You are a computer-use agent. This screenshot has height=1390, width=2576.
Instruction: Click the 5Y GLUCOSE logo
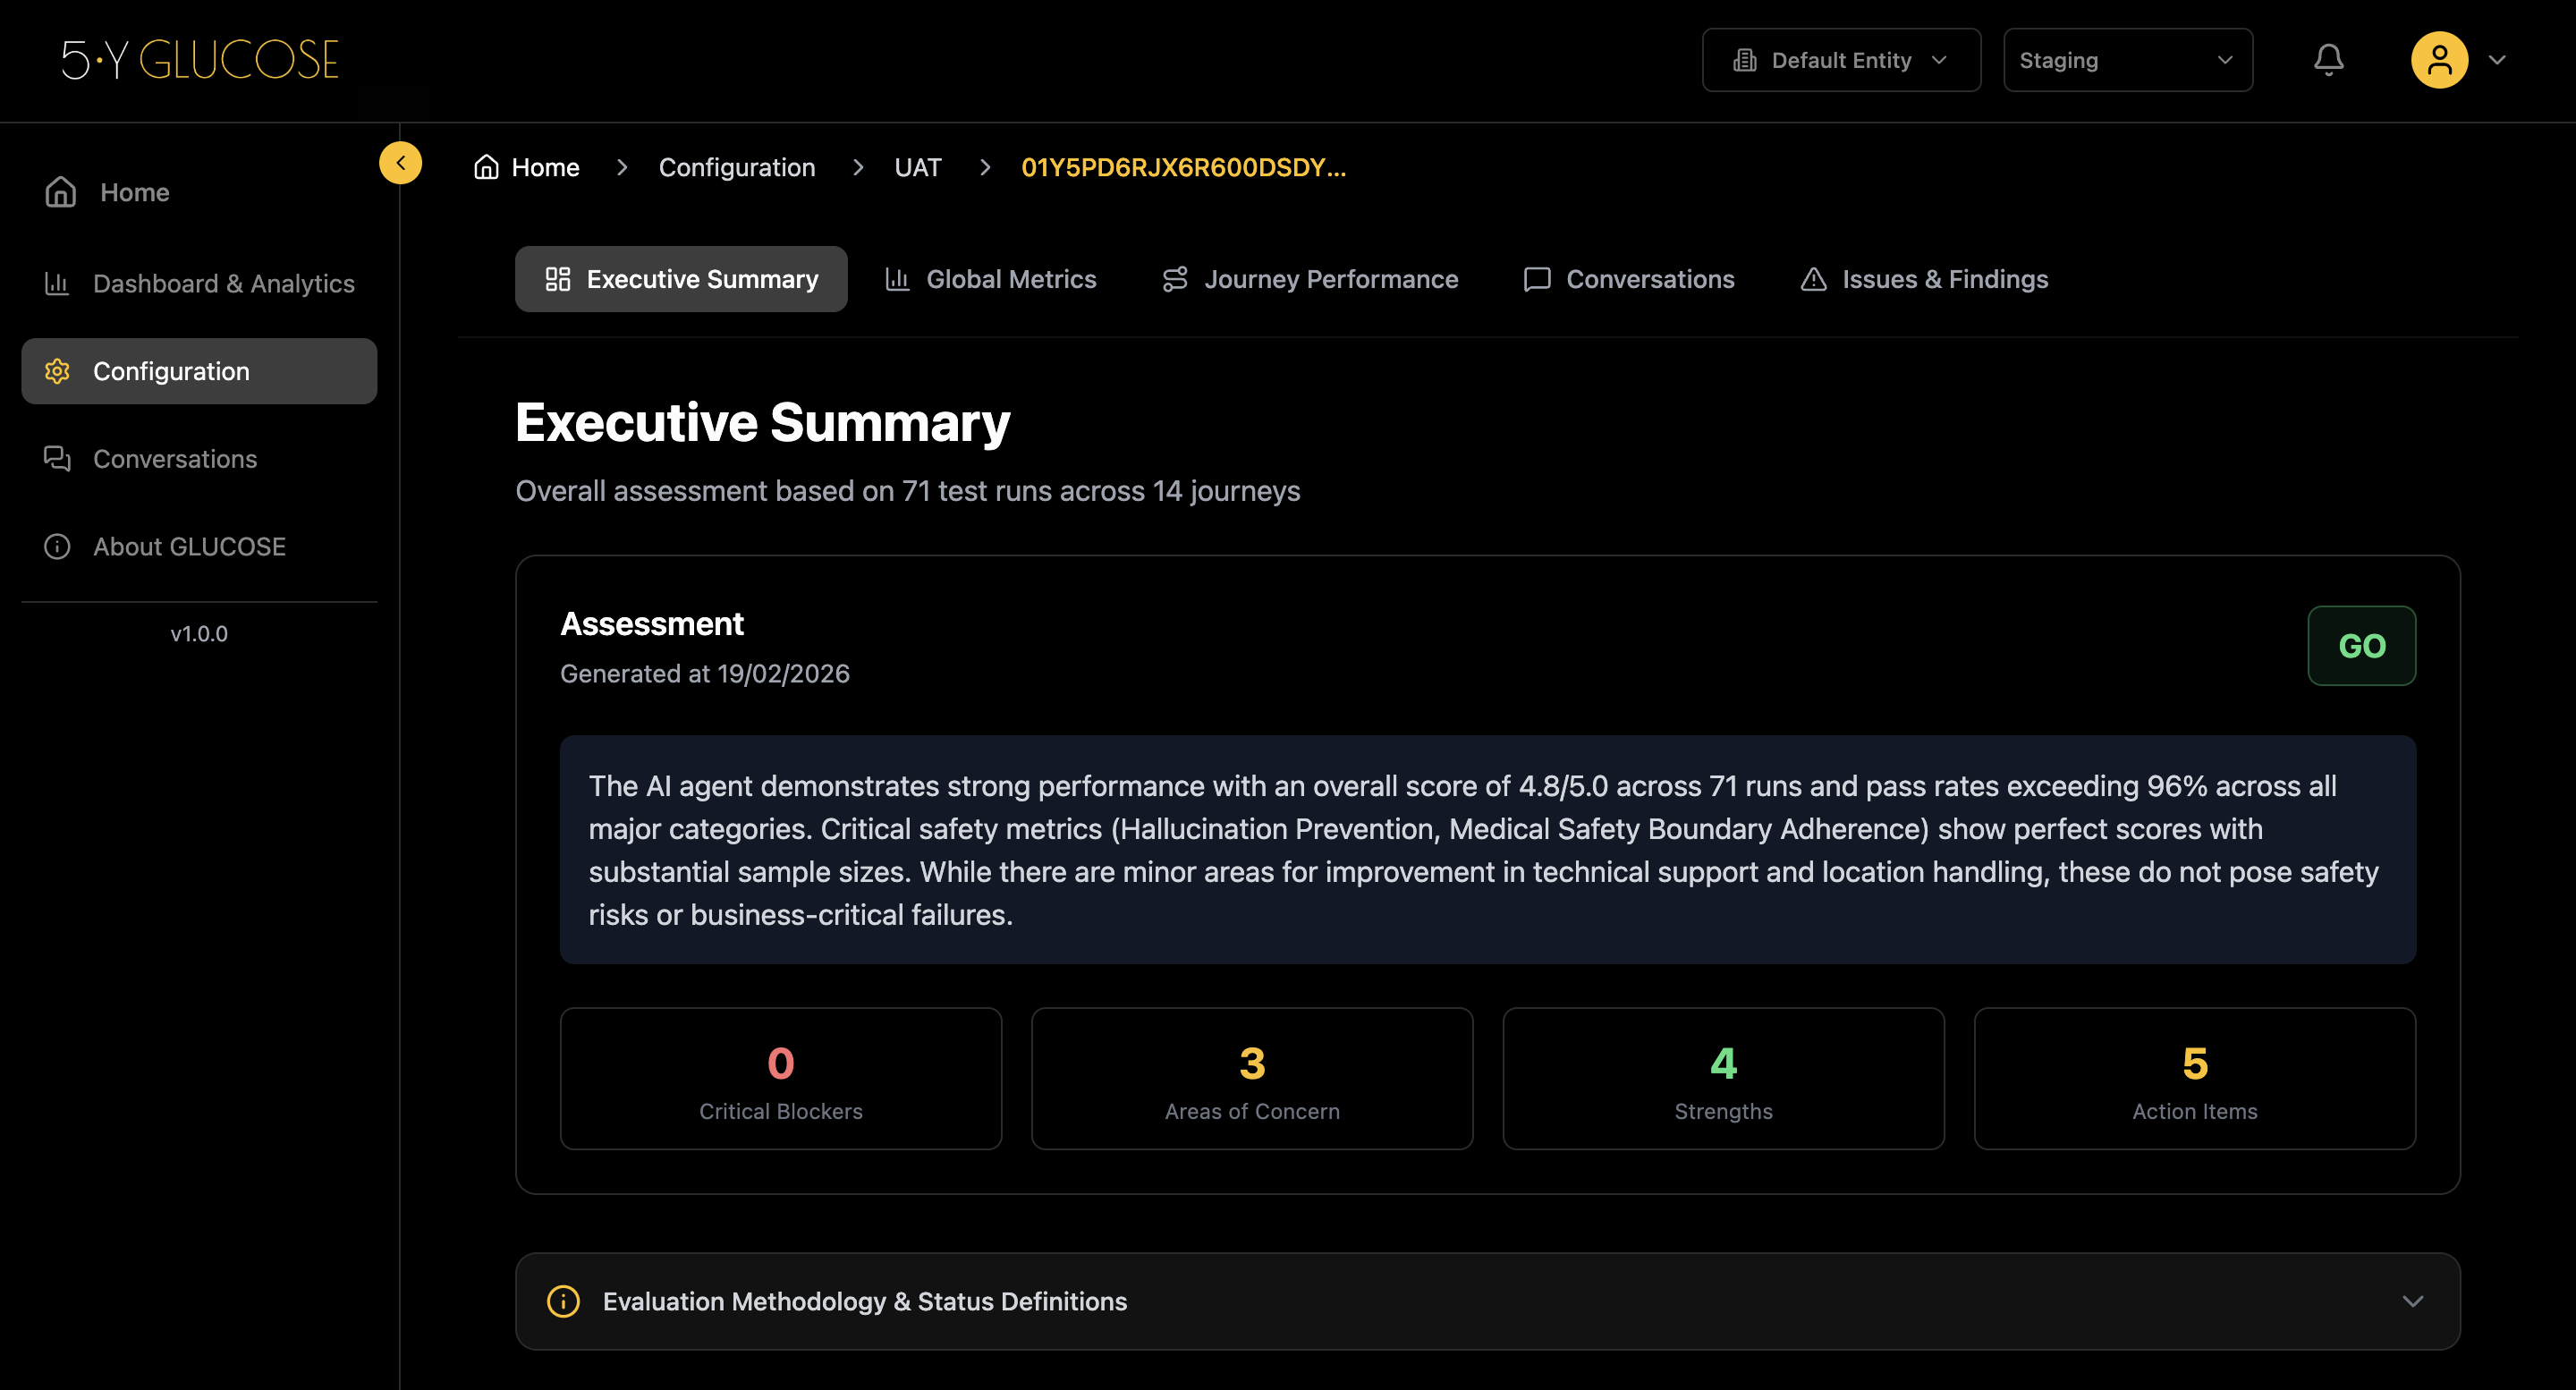click(200, 60)
